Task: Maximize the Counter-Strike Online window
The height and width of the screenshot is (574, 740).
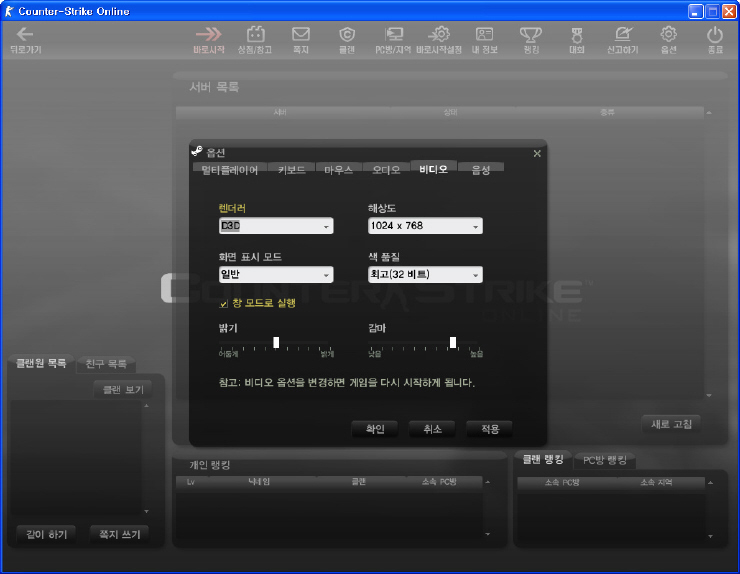Action: pyautogui.click(x=713, y=11)
